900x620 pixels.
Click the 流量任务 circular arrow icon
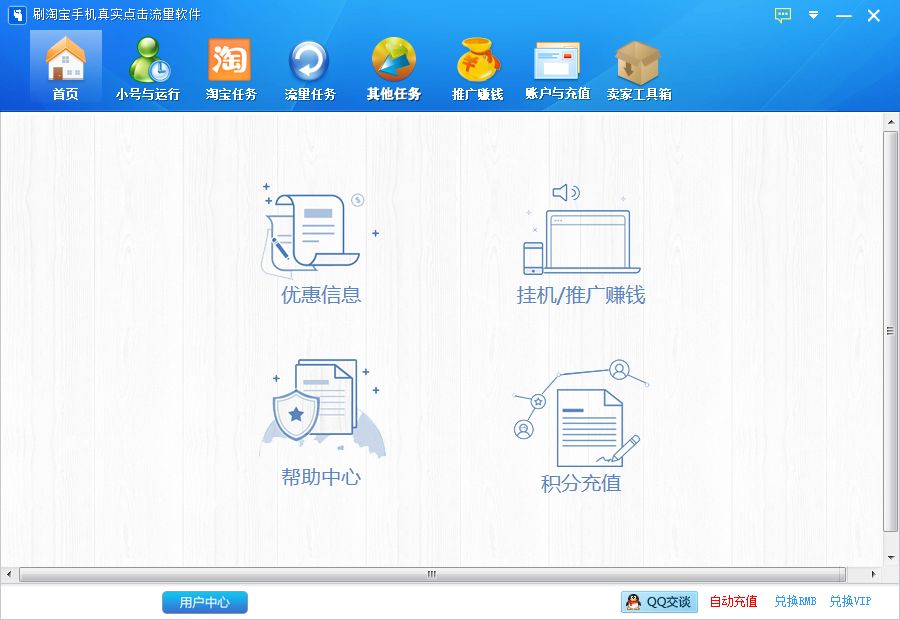[x=309, y=62]
